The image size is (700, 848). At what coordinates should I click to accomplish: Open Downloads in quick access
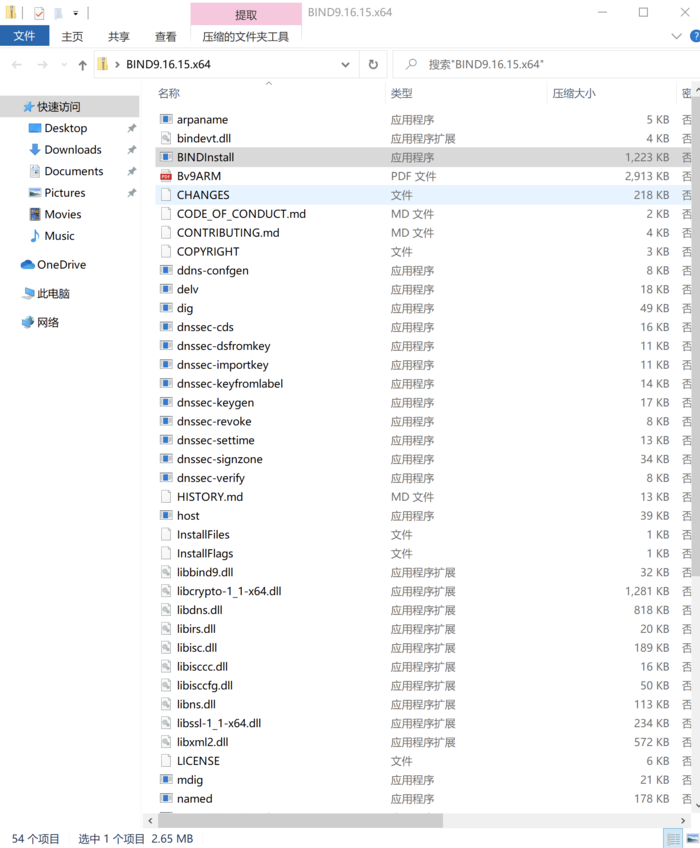click(x=73, y=150)
